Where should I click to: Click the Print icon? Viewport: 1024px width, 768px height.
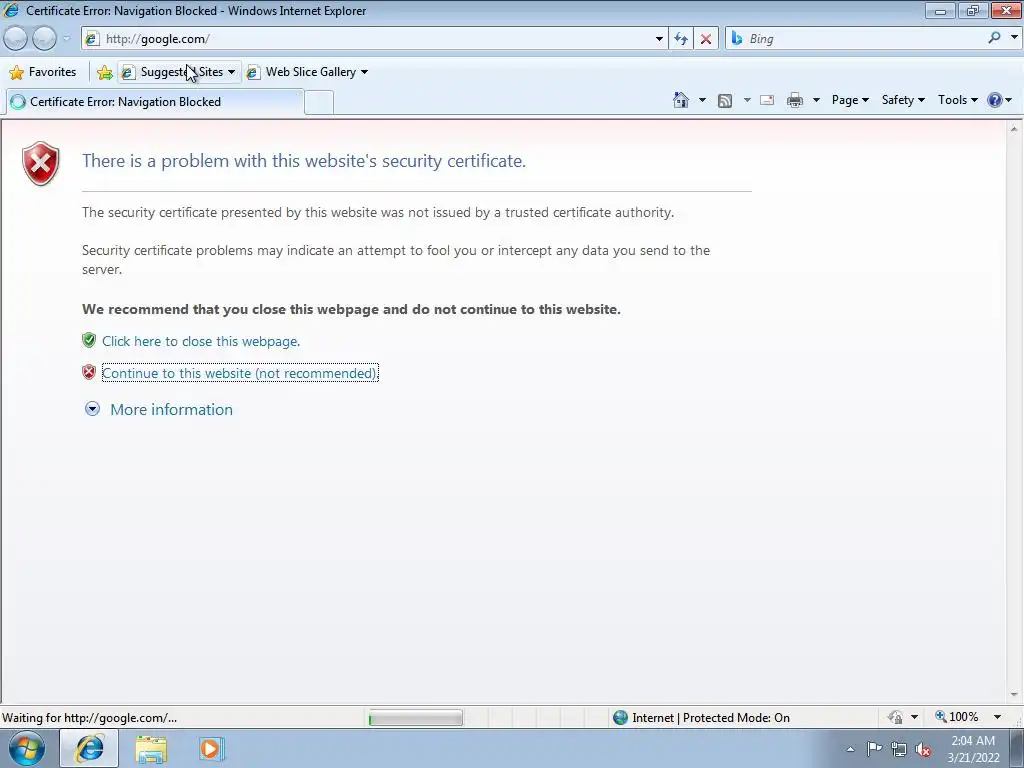(795, 101)
